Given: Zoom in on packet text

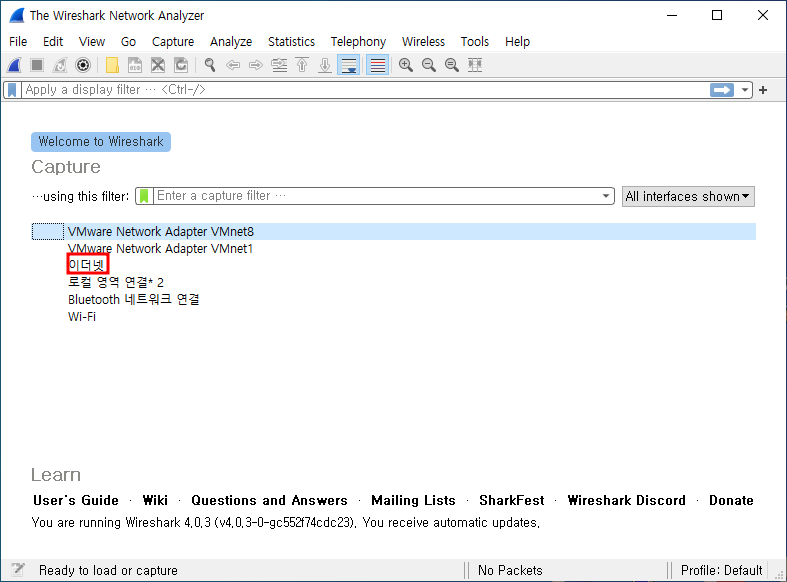Looking at the screenshot, I should (406, 65).
